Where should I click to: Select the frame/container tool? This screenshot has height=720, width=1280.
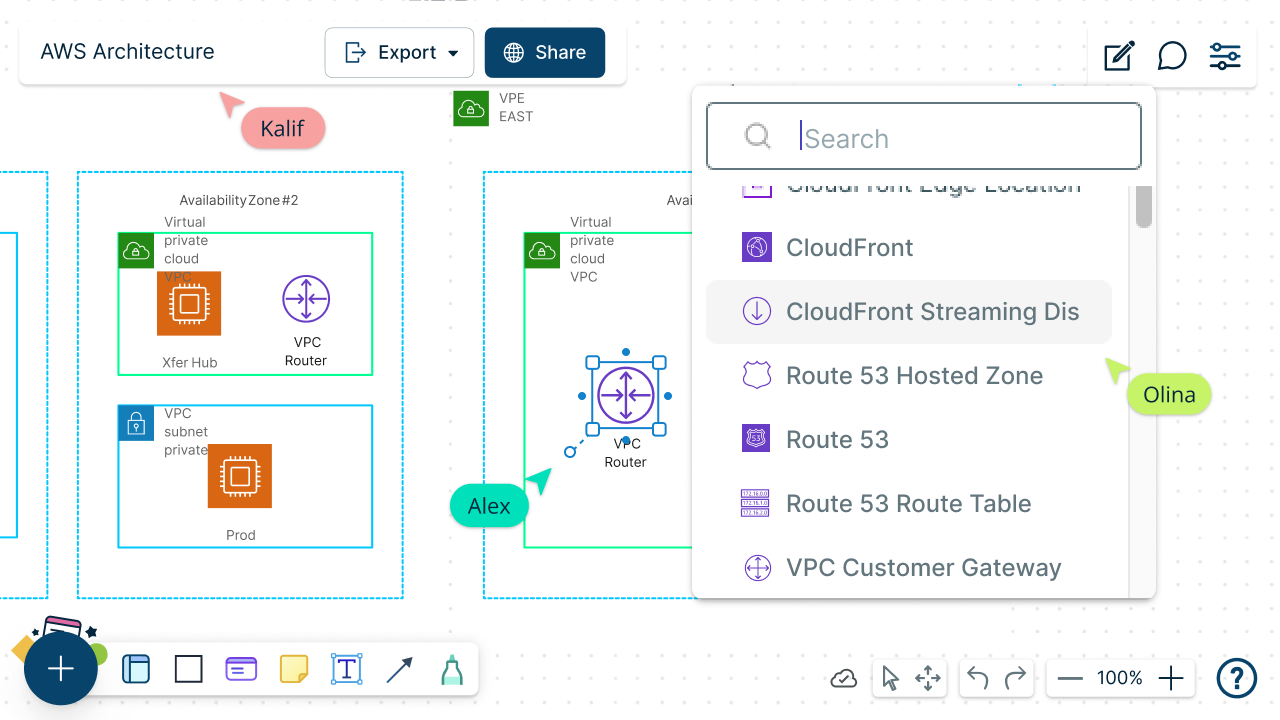click(x=135, y=669)
